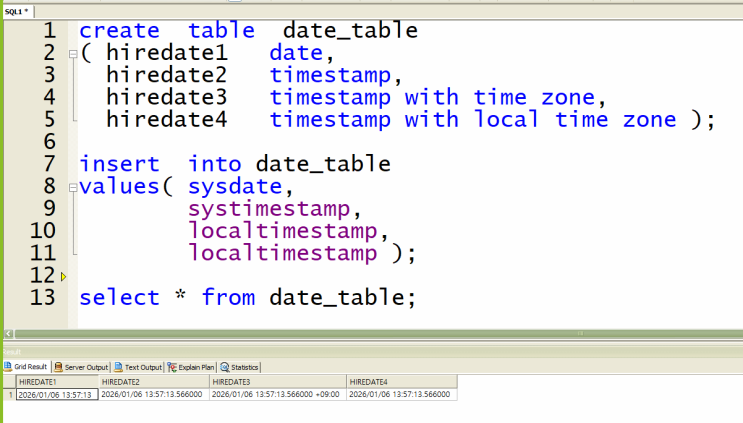Click the 'insert' keyword on line 7
This screenshot has height=423, width=743.
(x=119, y=164)
